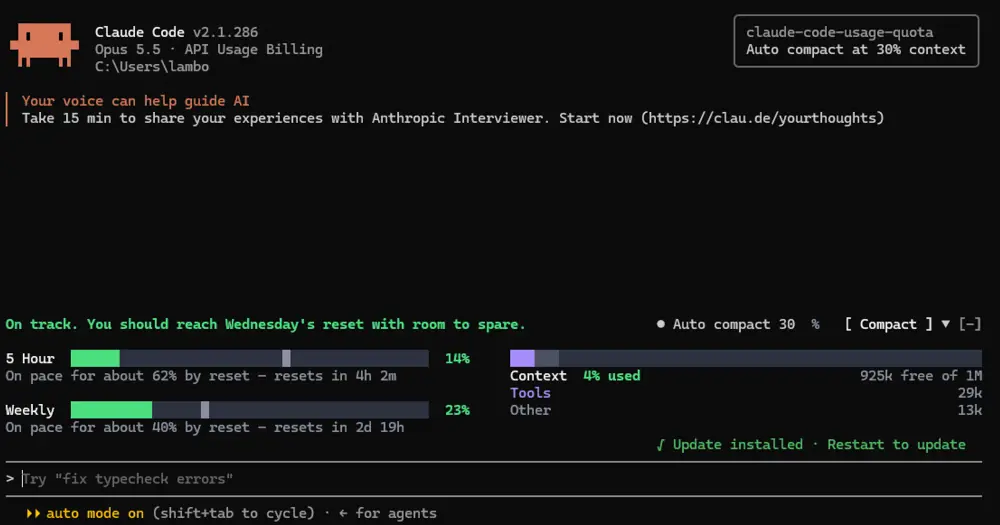Click the 'Context' label
The width and height of the screenshot is (1000, 525).
click(x=538, y=376)
